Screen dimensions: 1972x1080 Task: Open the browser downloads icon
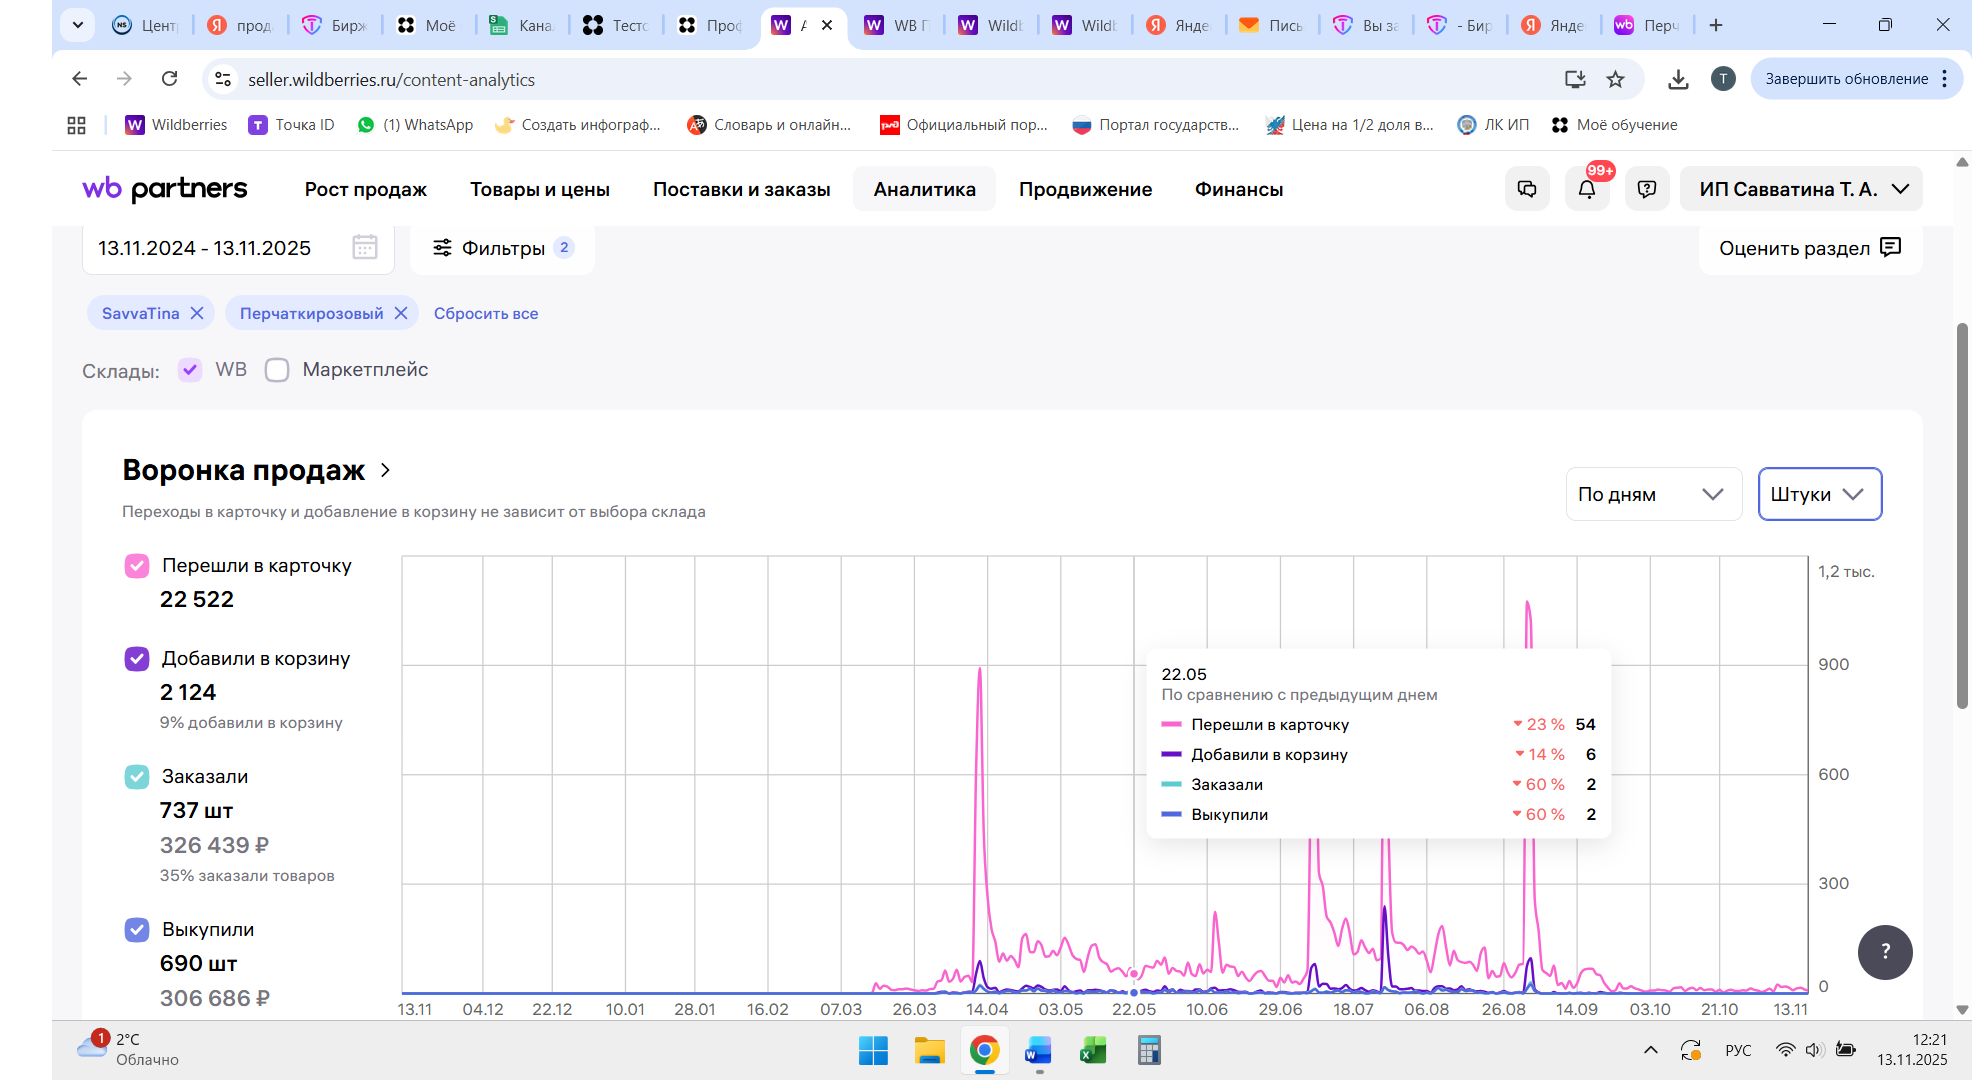tap(1678, 79)
